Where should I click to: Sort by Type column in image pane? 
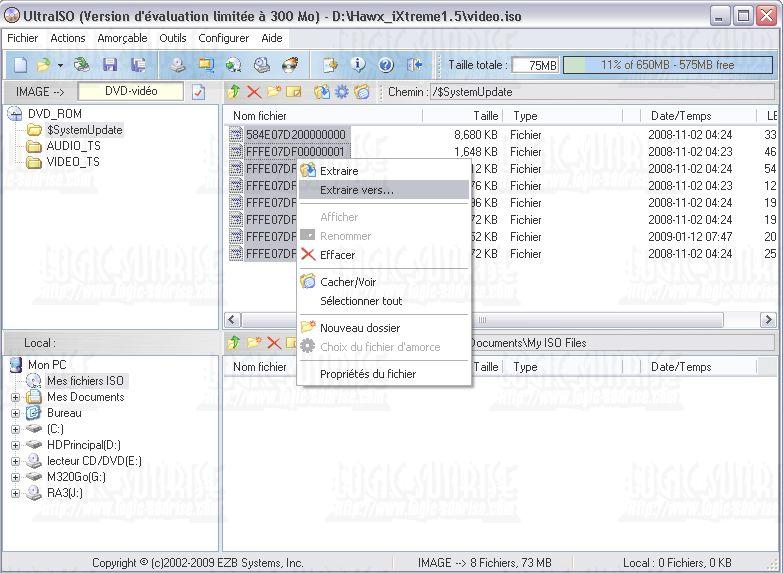point(562,116)
